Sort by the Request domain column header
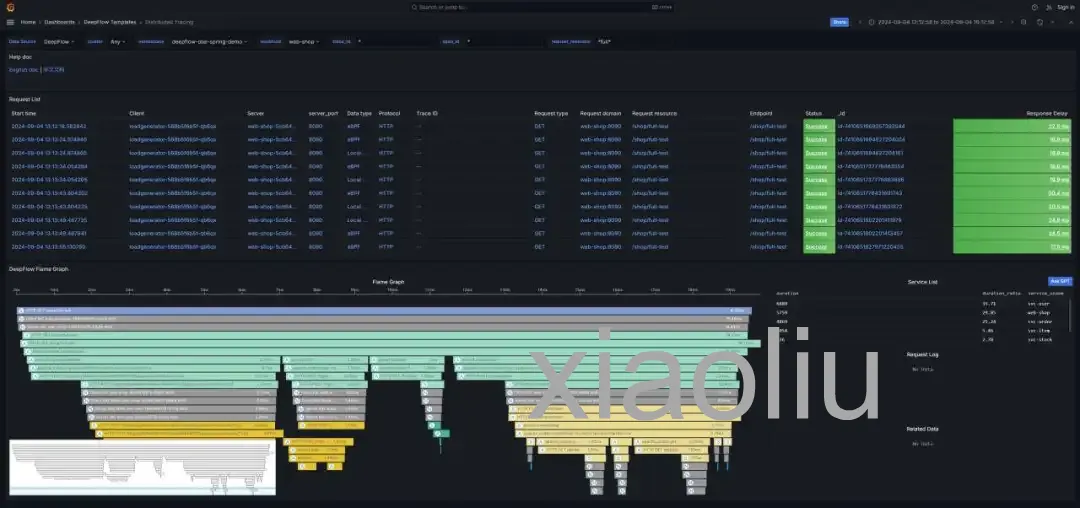Screen dimensions: 1080x508 tap(601, 113)
